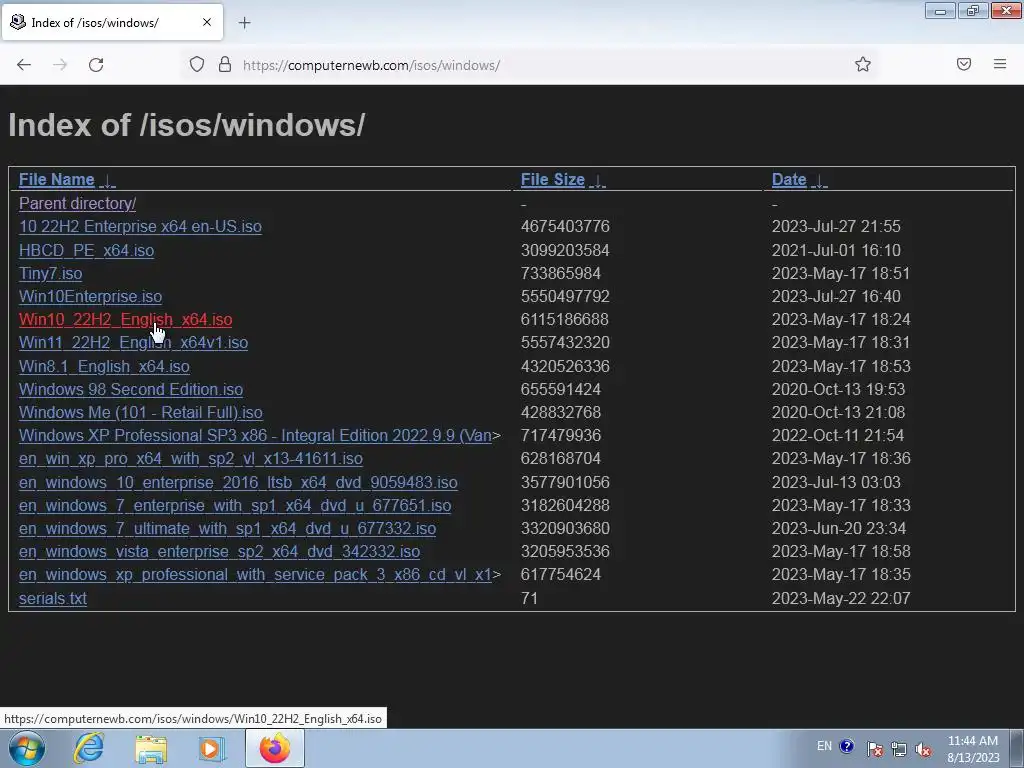Click the forward navigation arrow
Screen dimensions: 1024x768
pyautogui.click(x=60, y=65)
